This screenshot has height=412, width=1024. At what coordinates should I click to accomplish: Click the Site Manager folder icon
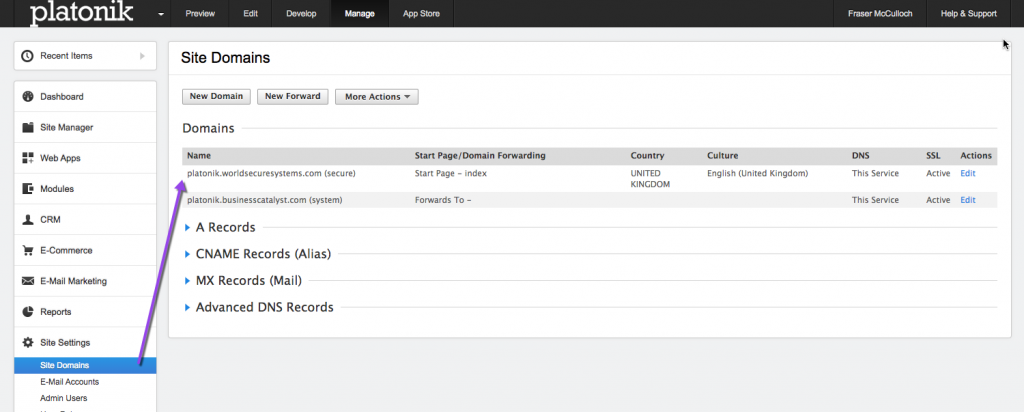[x=28, y=128]
